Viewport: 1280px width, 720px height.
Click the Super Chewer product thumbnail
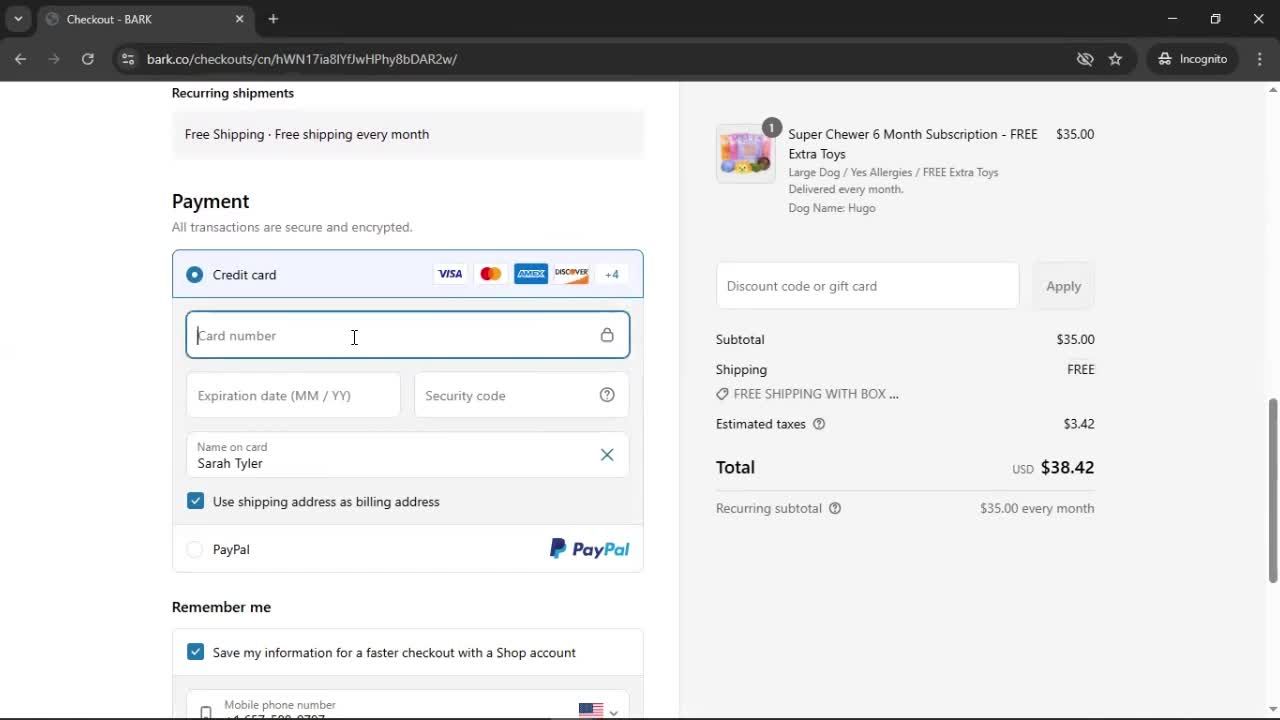(x=745, y=153)
